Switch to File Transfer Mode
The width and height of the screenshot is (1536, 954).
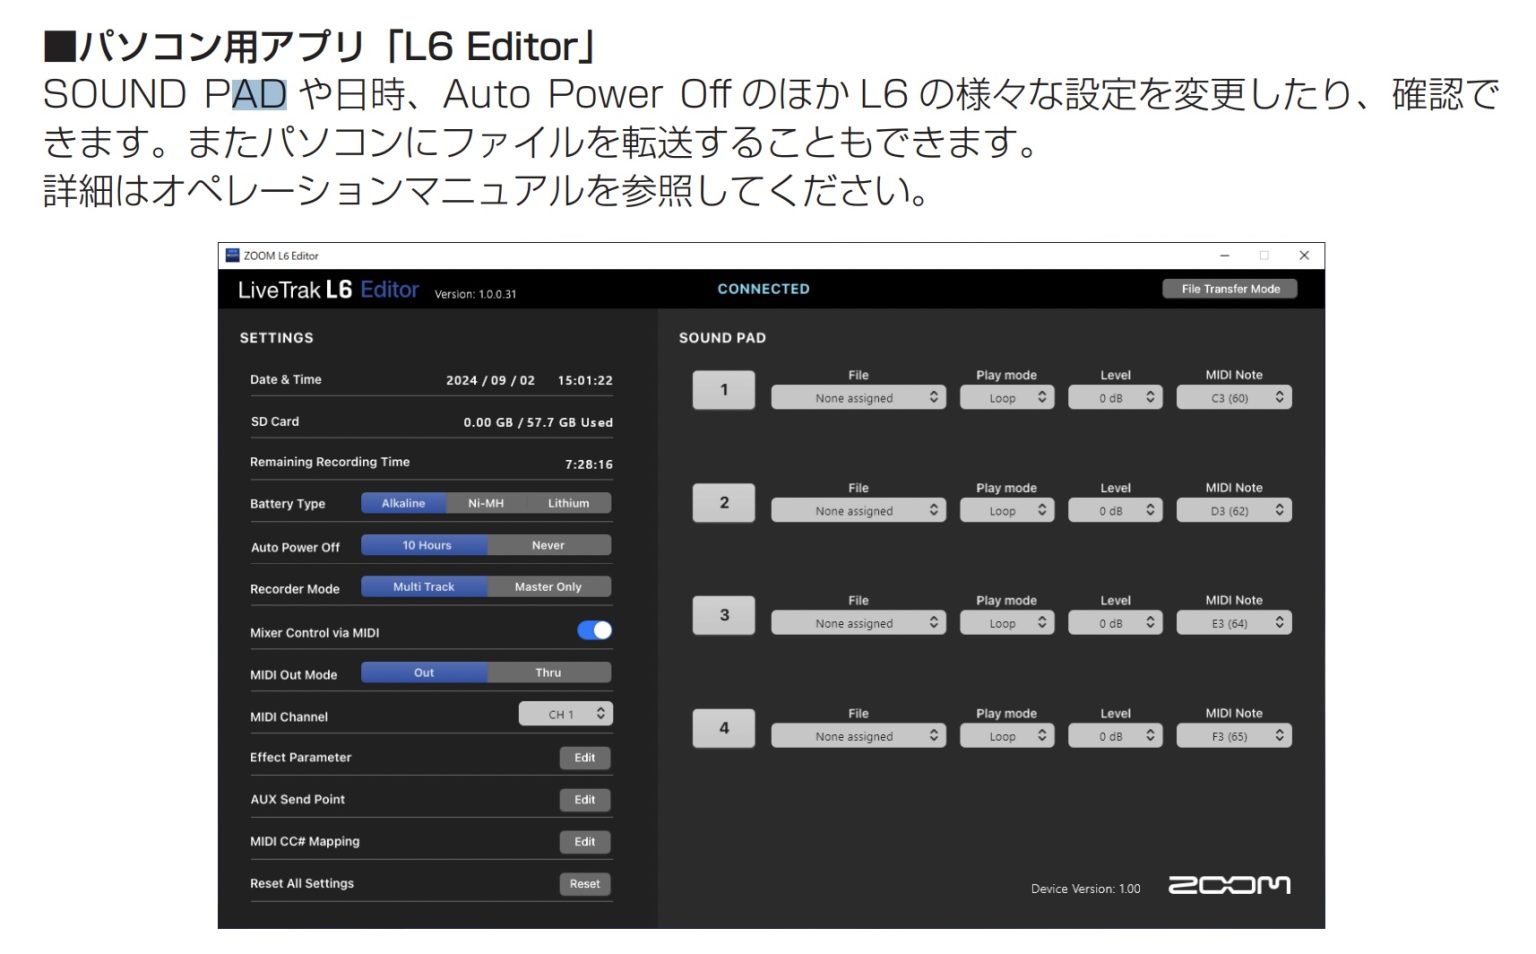coord(1230,288)
